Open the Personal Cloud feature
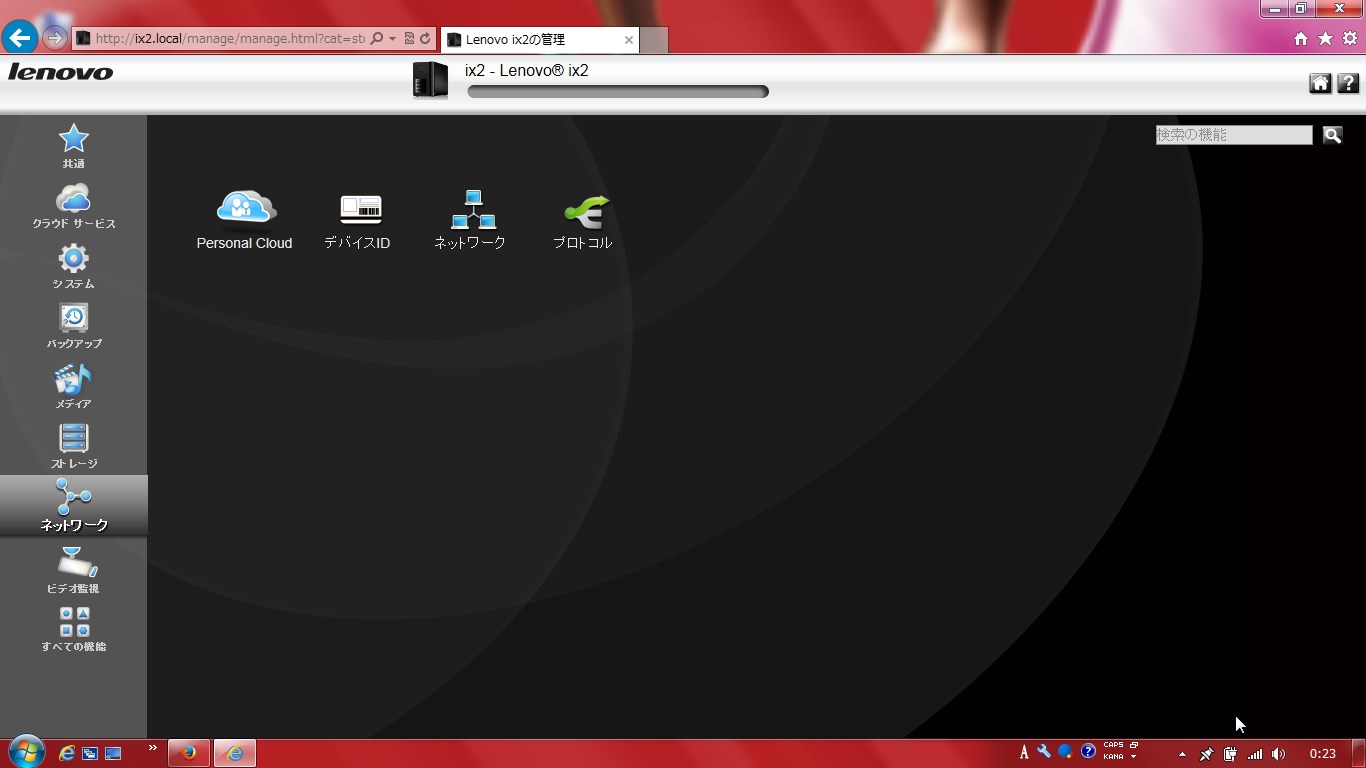This screenshot has height=768, width=1366. (245, 220)
